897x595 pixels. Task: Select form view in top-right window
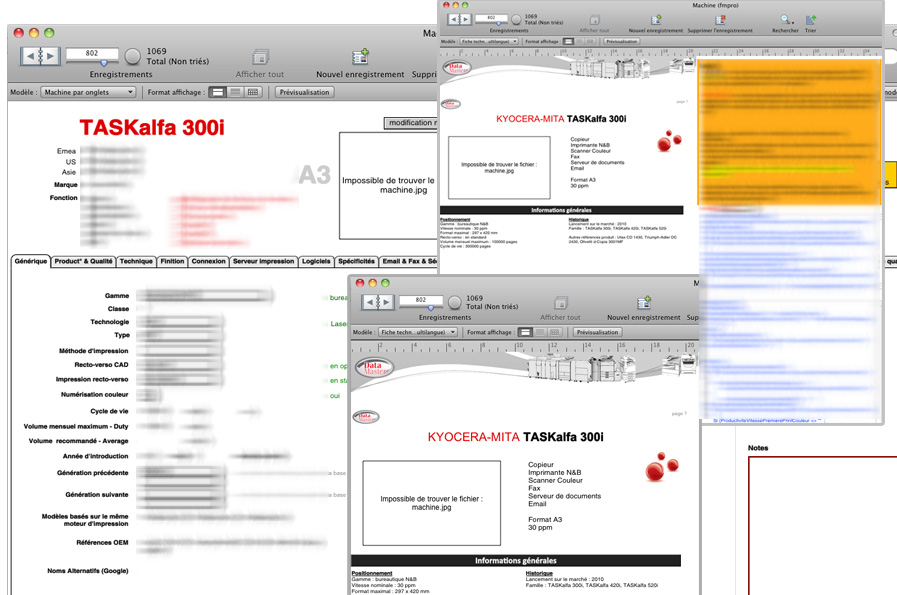(x=568, y=41)
